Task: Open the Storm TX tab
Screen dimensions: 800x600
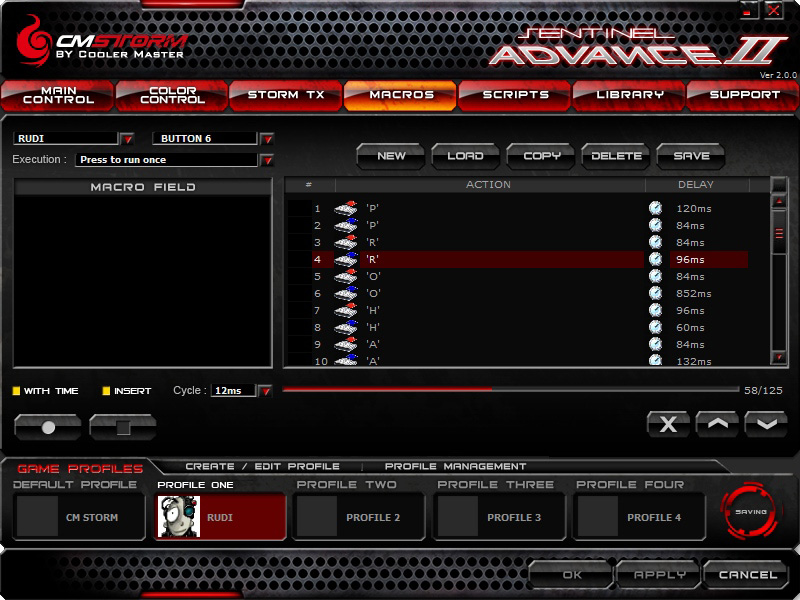Action: [x=286, y=95]
